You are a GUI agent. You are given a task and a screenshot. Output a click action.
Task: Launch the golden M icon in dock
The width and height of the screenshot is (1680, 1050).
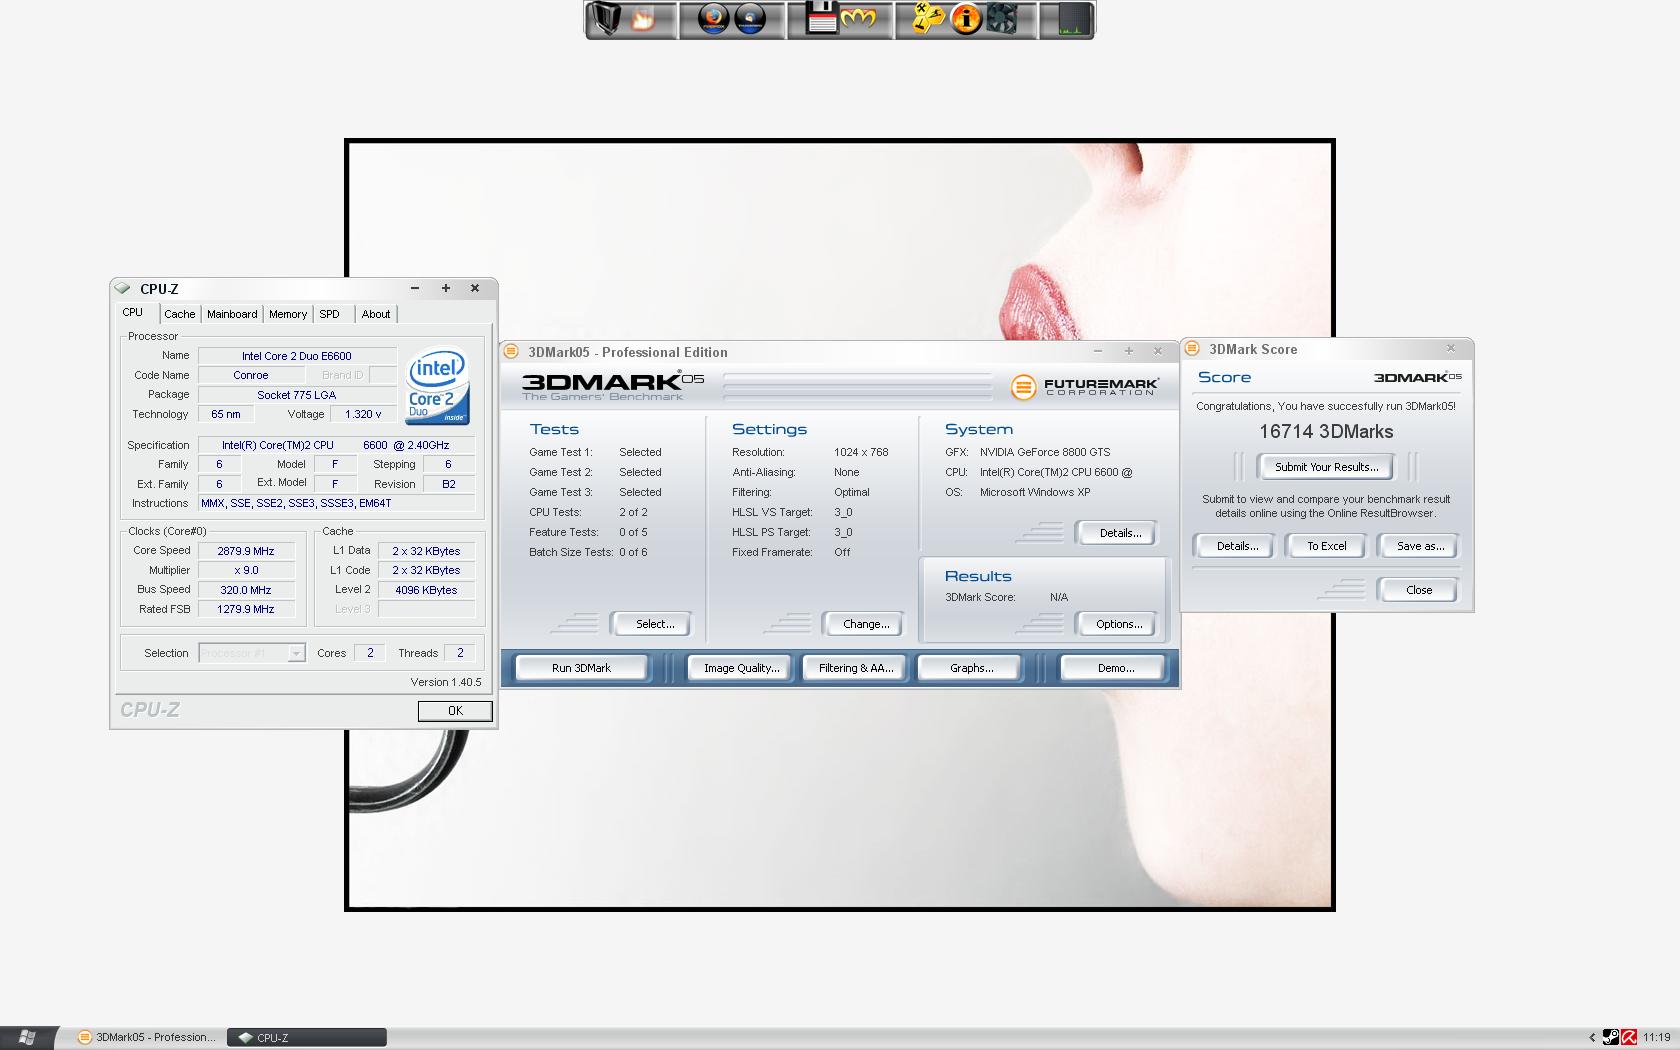[858, 19]
